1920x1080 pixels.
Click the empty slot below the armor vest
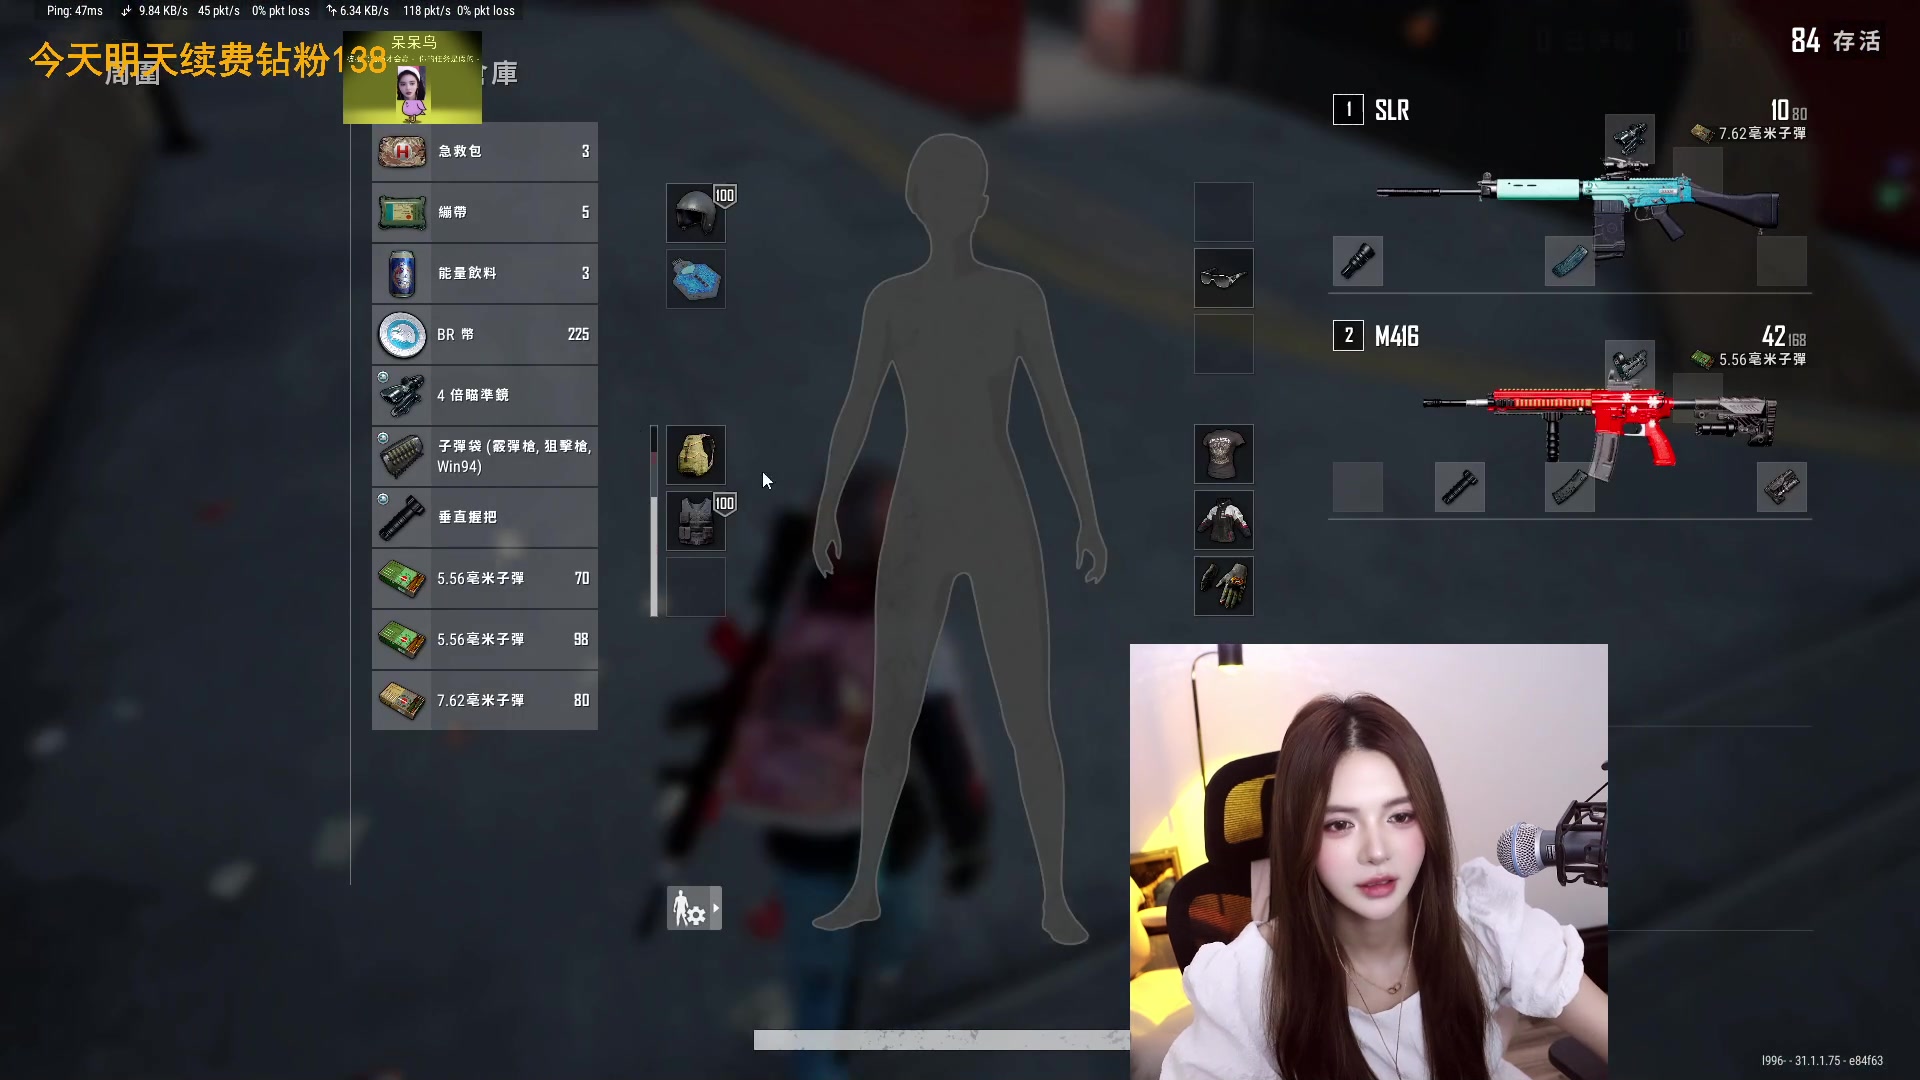696,586
